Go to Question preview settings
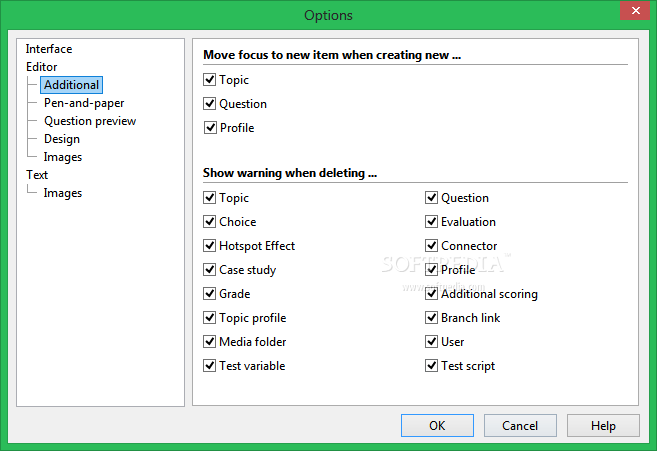This screenshot has height=451, width=657. 90,121
